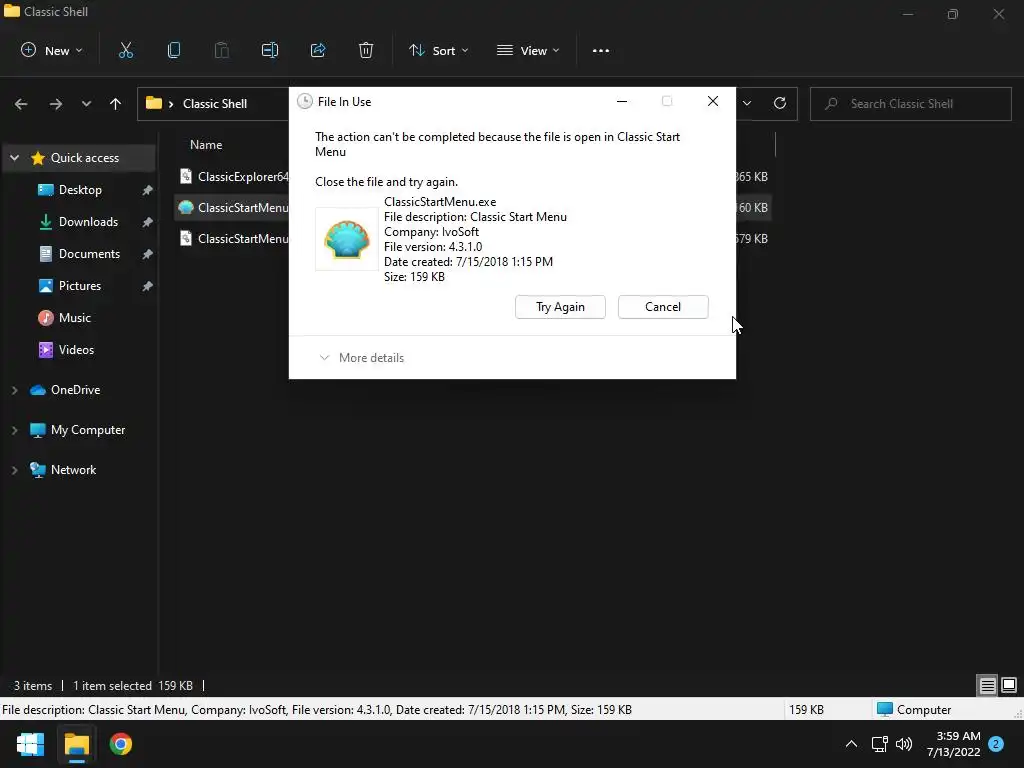Viewport: 1024px width, 768px height.
Task: Close the File In Use dialog
Action: 712,101
